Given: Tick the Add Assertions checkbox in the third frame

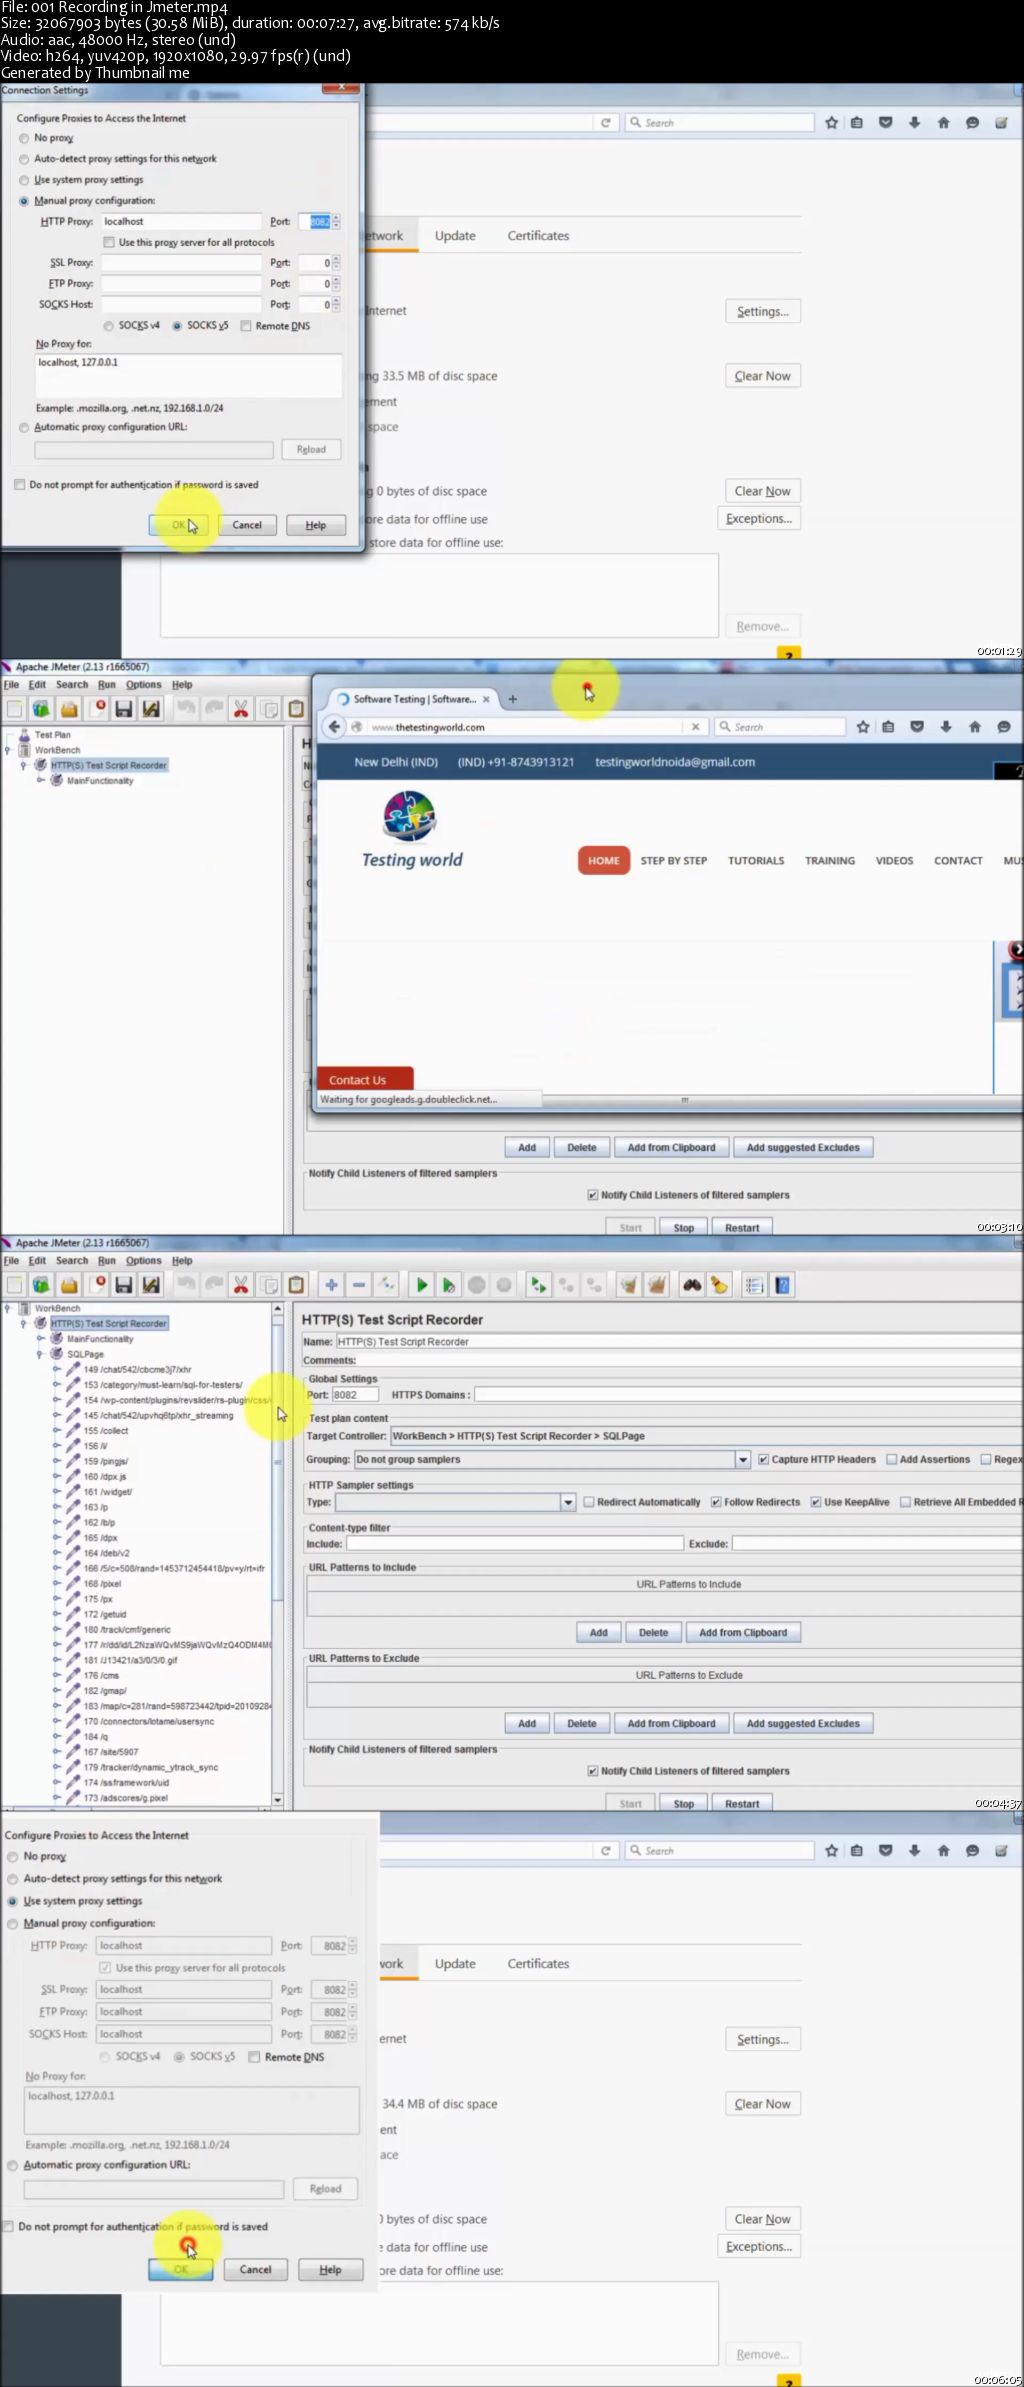Looking at the screenshot, I should [x=892, y=1459].
